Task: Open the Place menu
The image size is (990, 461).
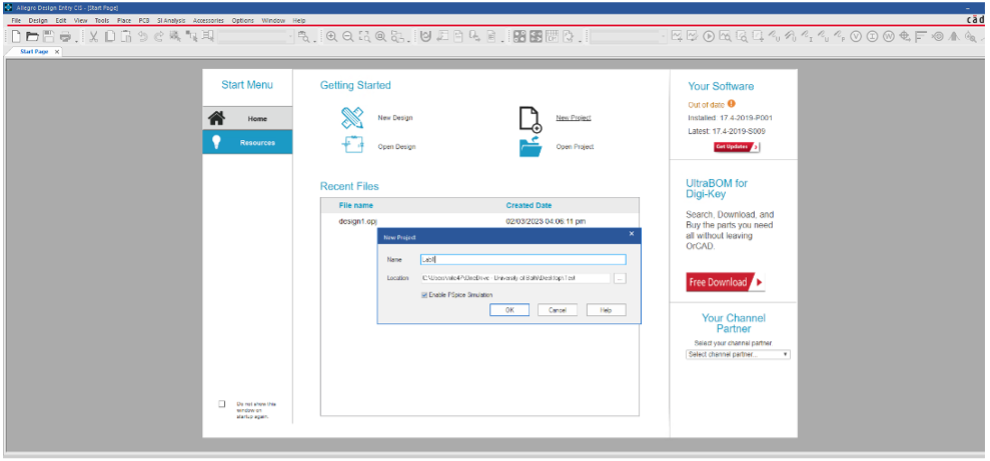Action: click(x=124, y=20)
